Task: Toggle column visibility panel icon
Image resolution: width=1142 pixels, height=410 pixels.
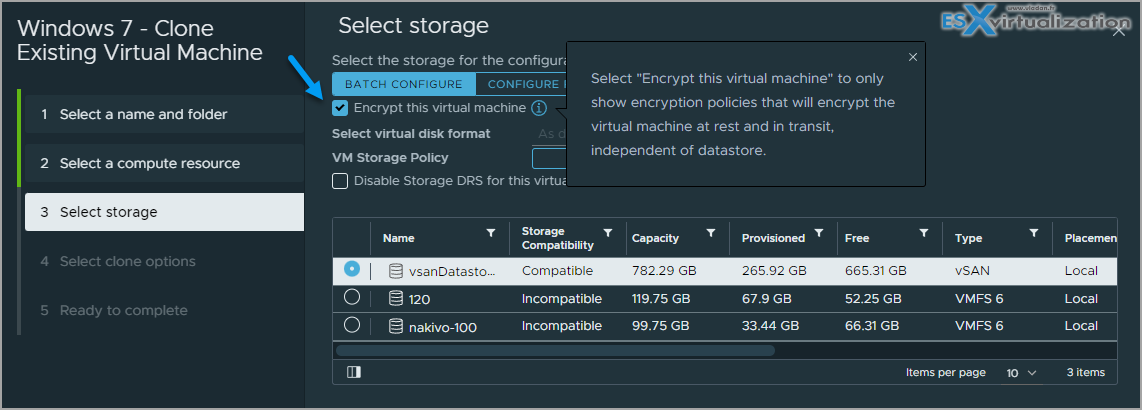Action: tap(353, 372)
